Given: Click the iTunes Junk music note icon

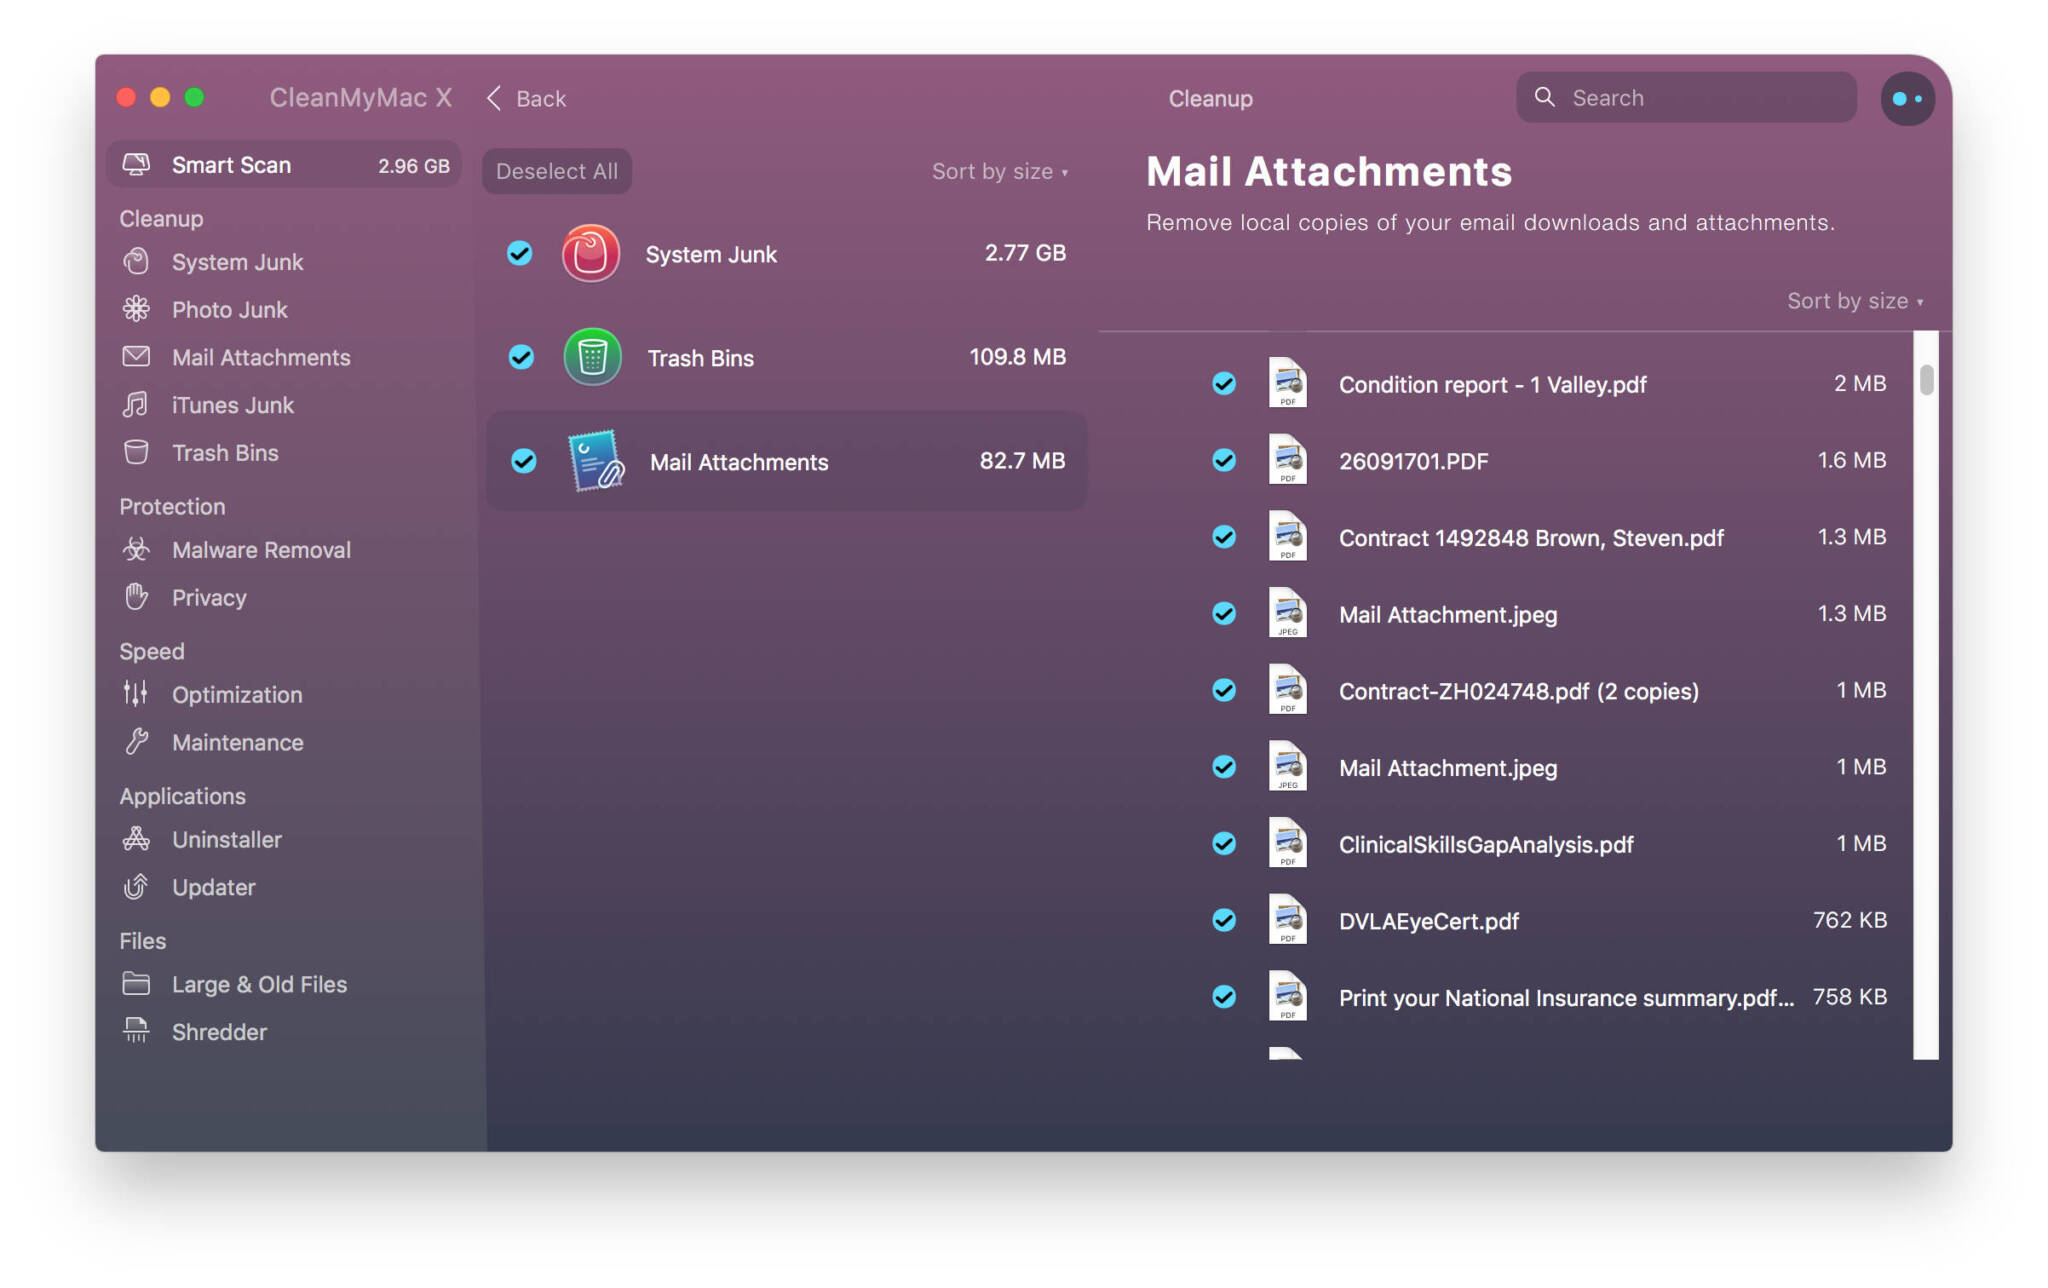Looking at the screenshot, I should click(x=136, y=405).
